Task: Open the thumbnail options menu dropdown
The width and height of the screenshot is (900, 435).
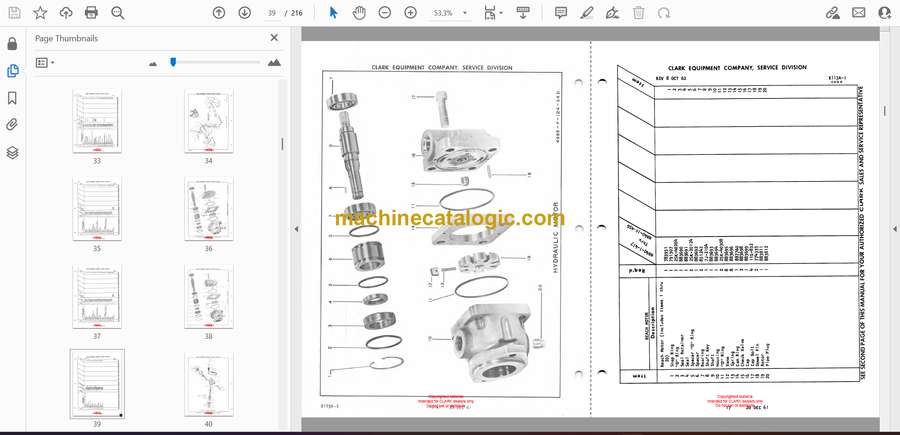Action: click(45, 63)
